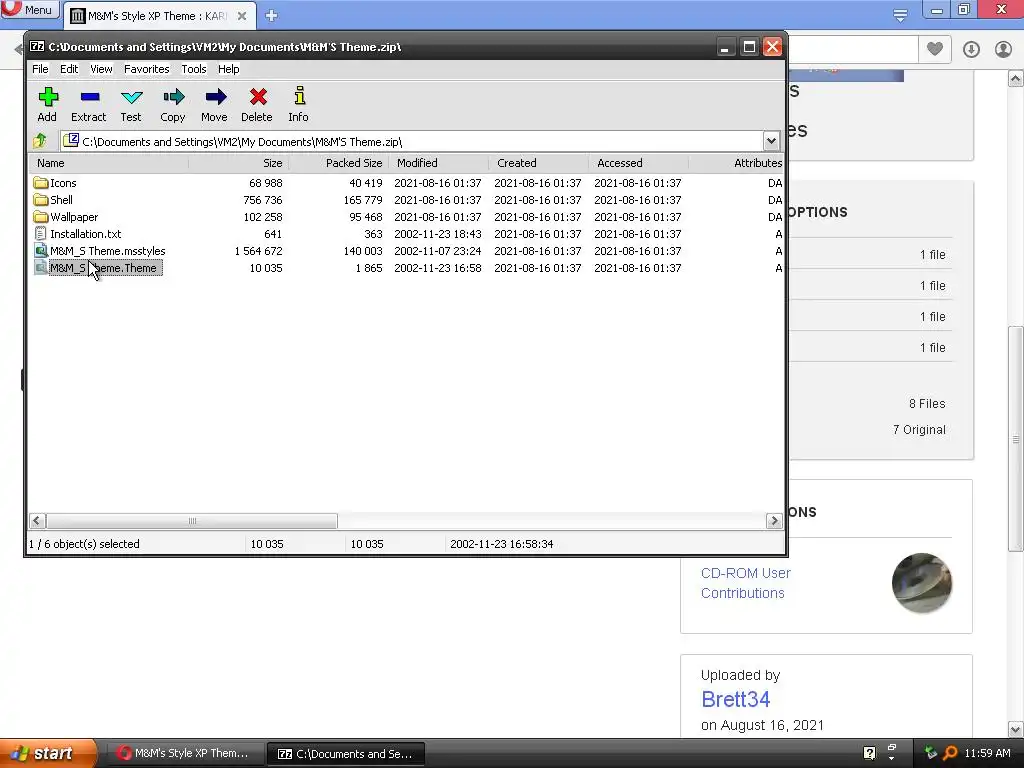The width and height of the screenshot is (1024, 768).
Task: Open the Edit menu
Action: pos(69,69)
